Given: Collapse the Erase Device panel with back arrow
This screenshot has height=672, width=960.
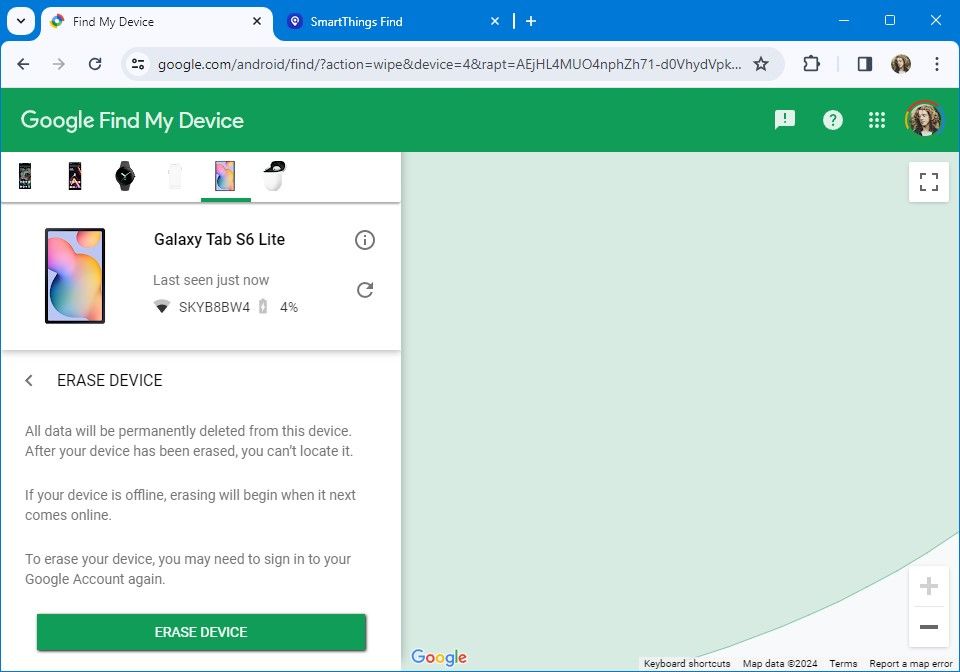Looking at the screenshot, I should tap(29, 380).
